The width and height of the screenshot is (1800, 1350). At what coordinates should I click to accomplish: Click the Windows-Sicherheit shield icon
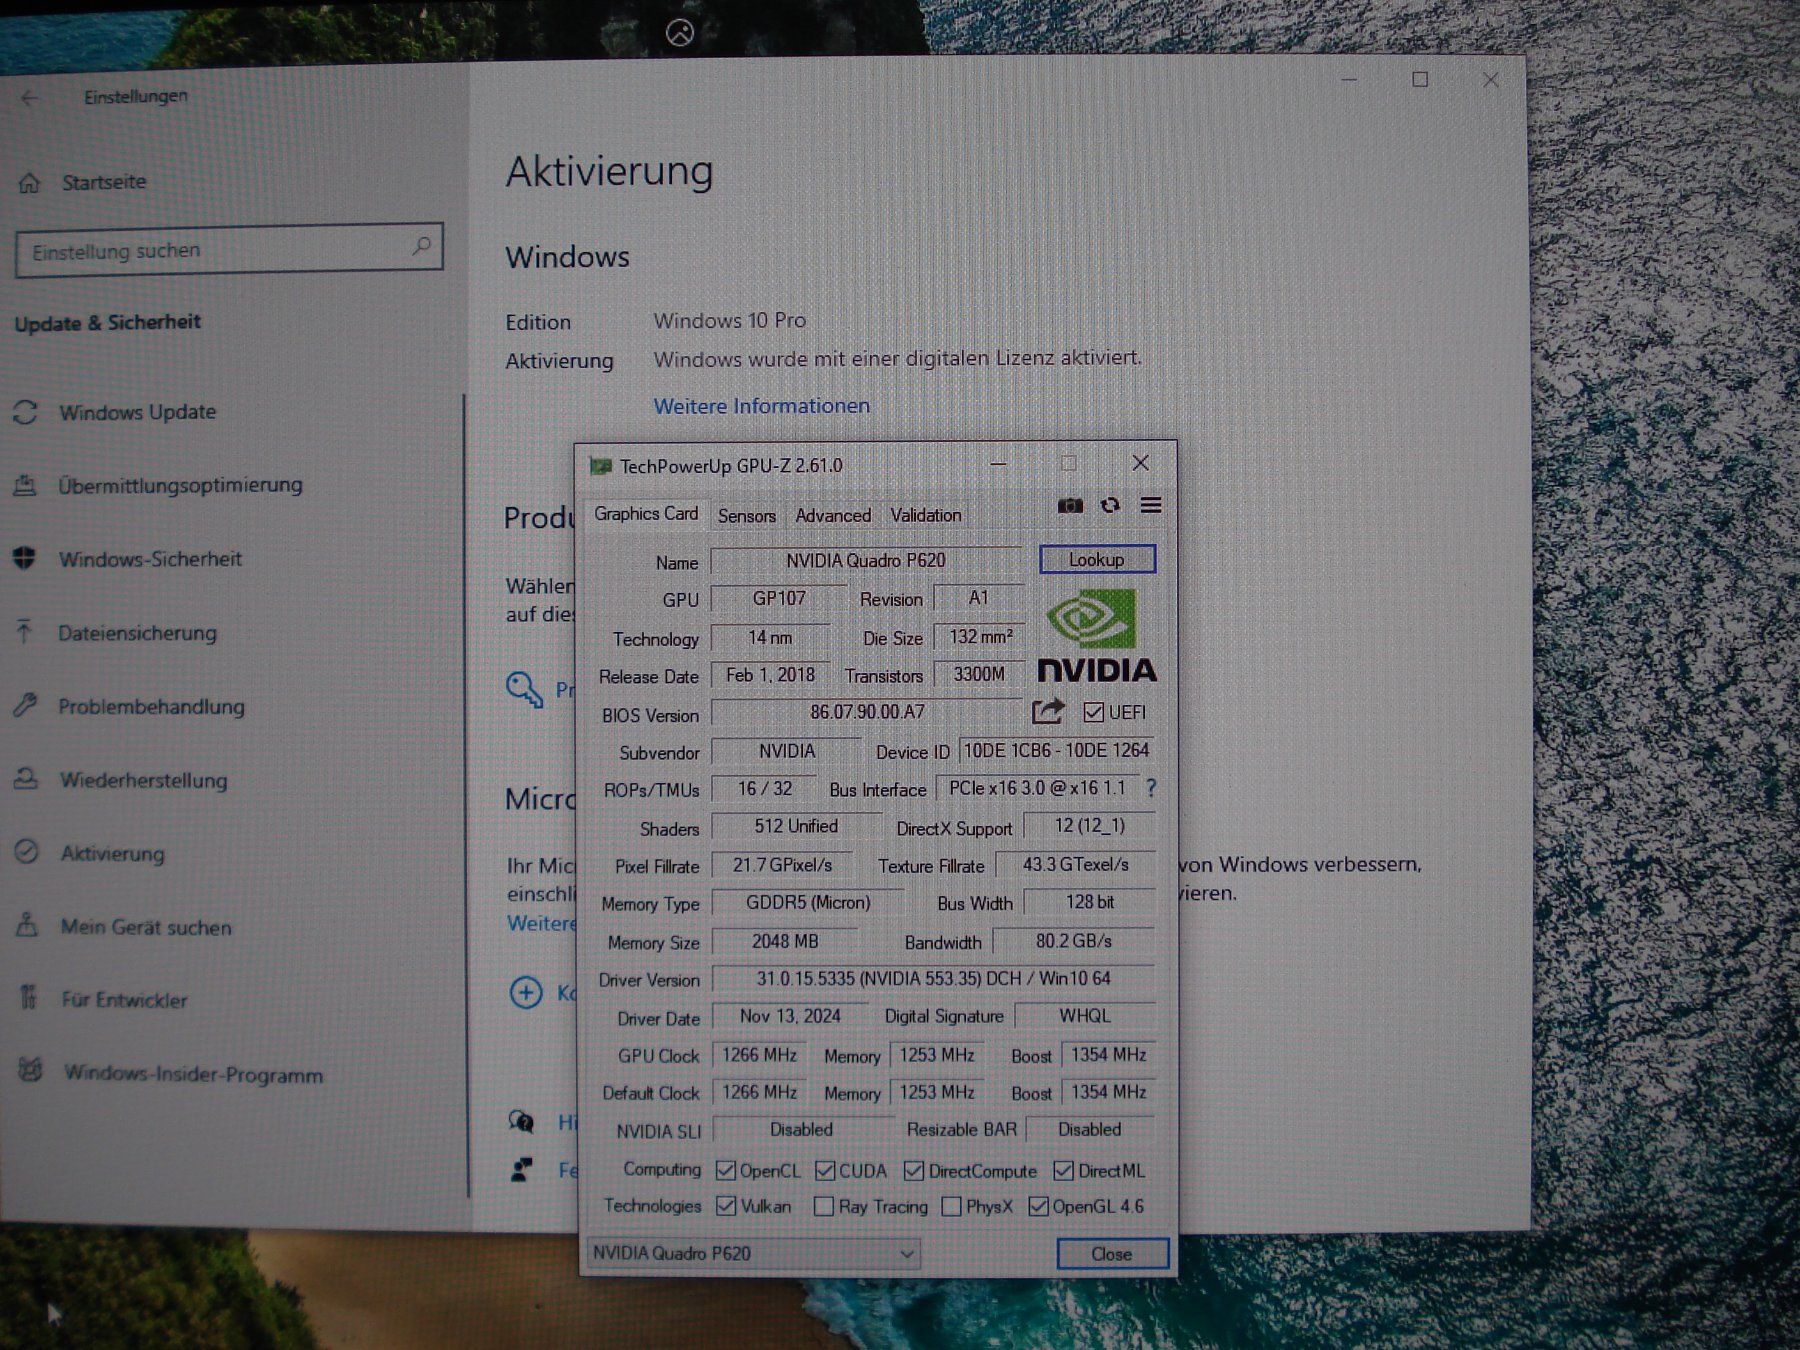tap(25, 559)
